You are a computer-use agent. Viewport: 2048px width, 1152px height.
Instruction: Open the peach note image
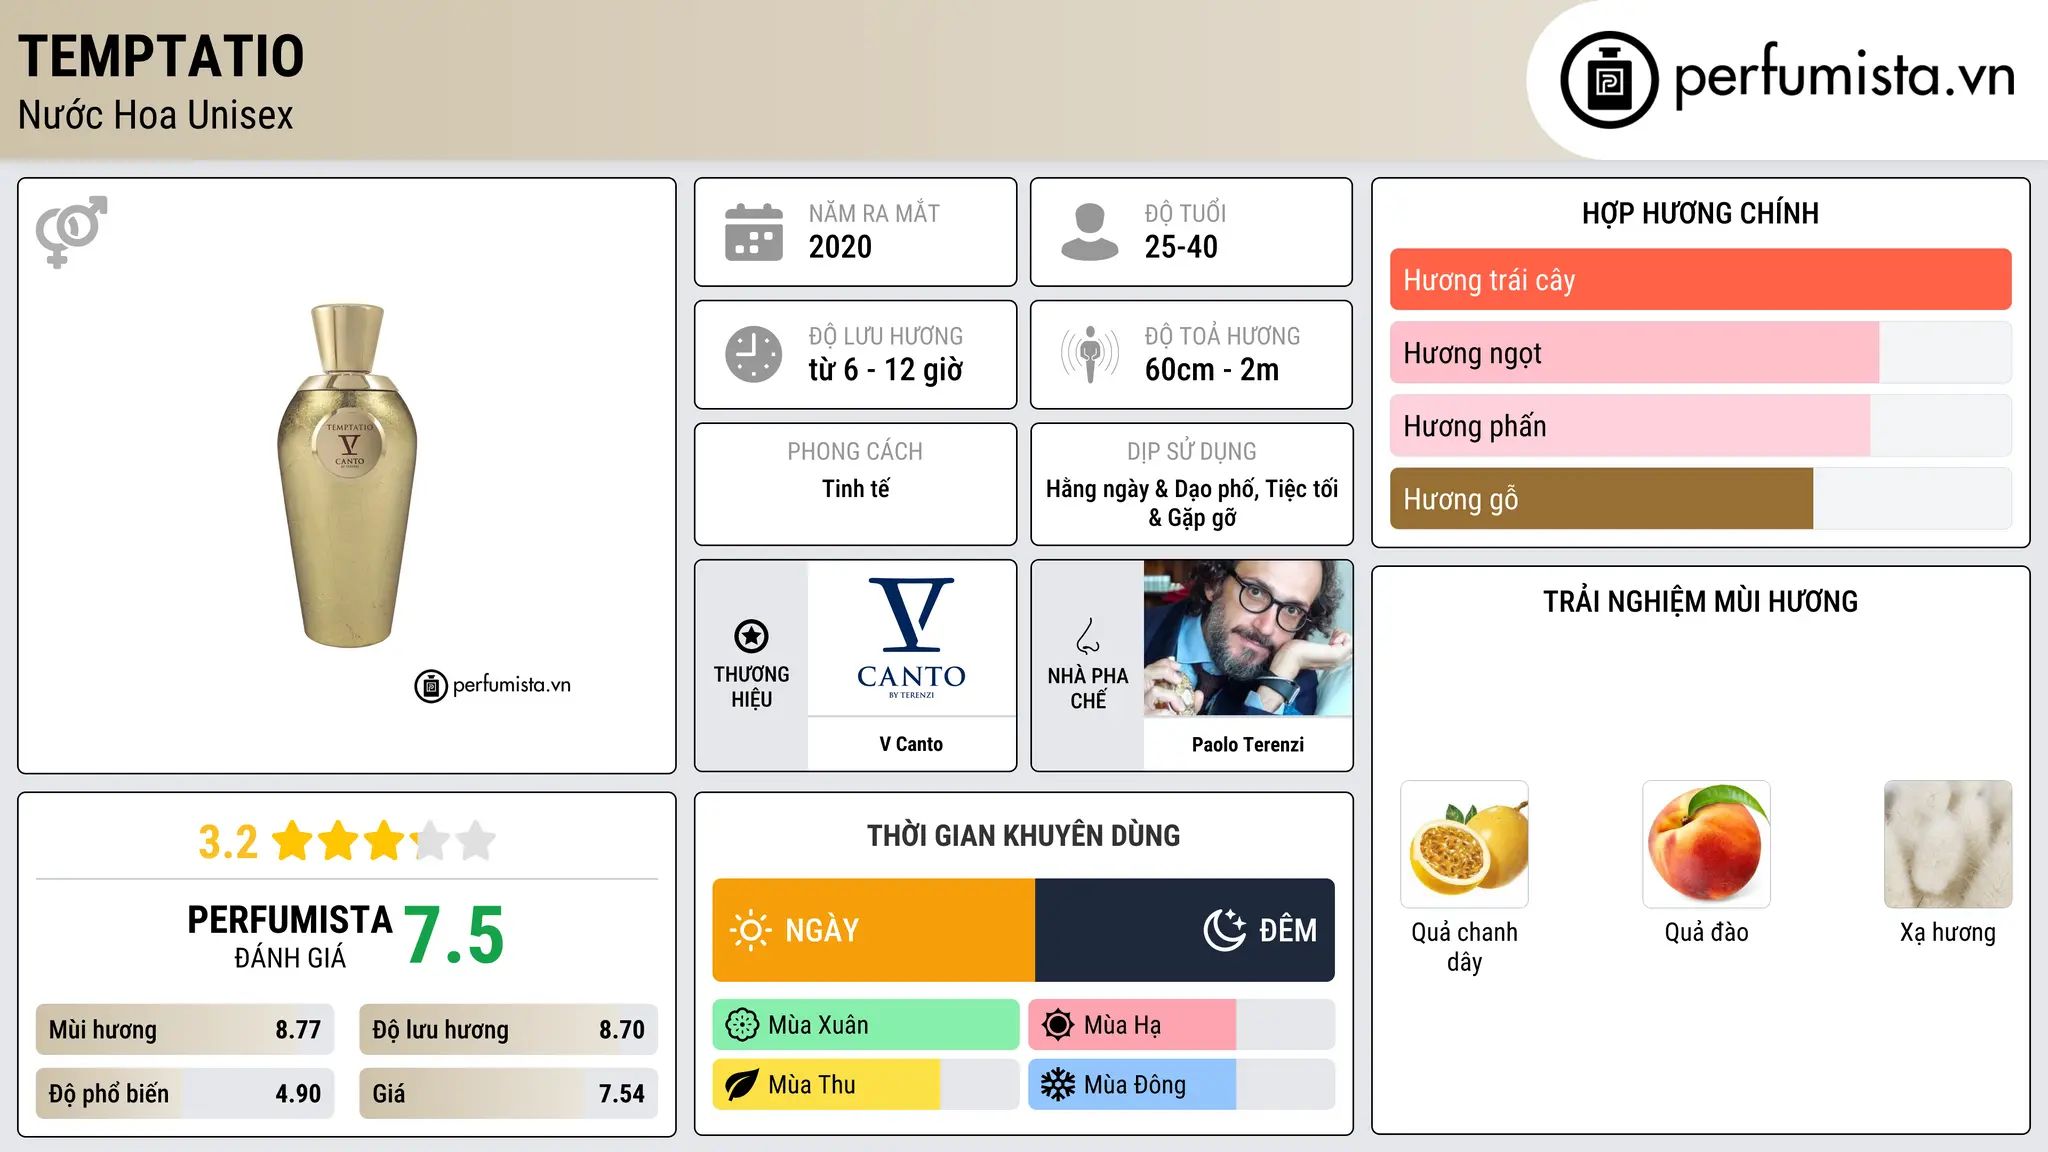tap(1706, 844)
